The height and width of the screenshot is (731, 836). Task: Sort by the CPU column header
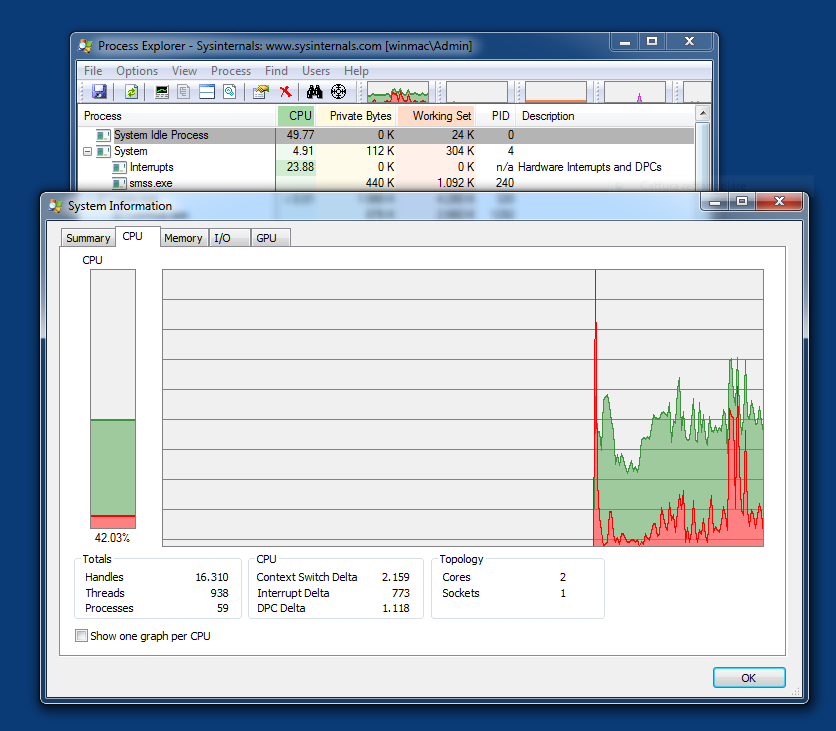(x=296, y=116)
